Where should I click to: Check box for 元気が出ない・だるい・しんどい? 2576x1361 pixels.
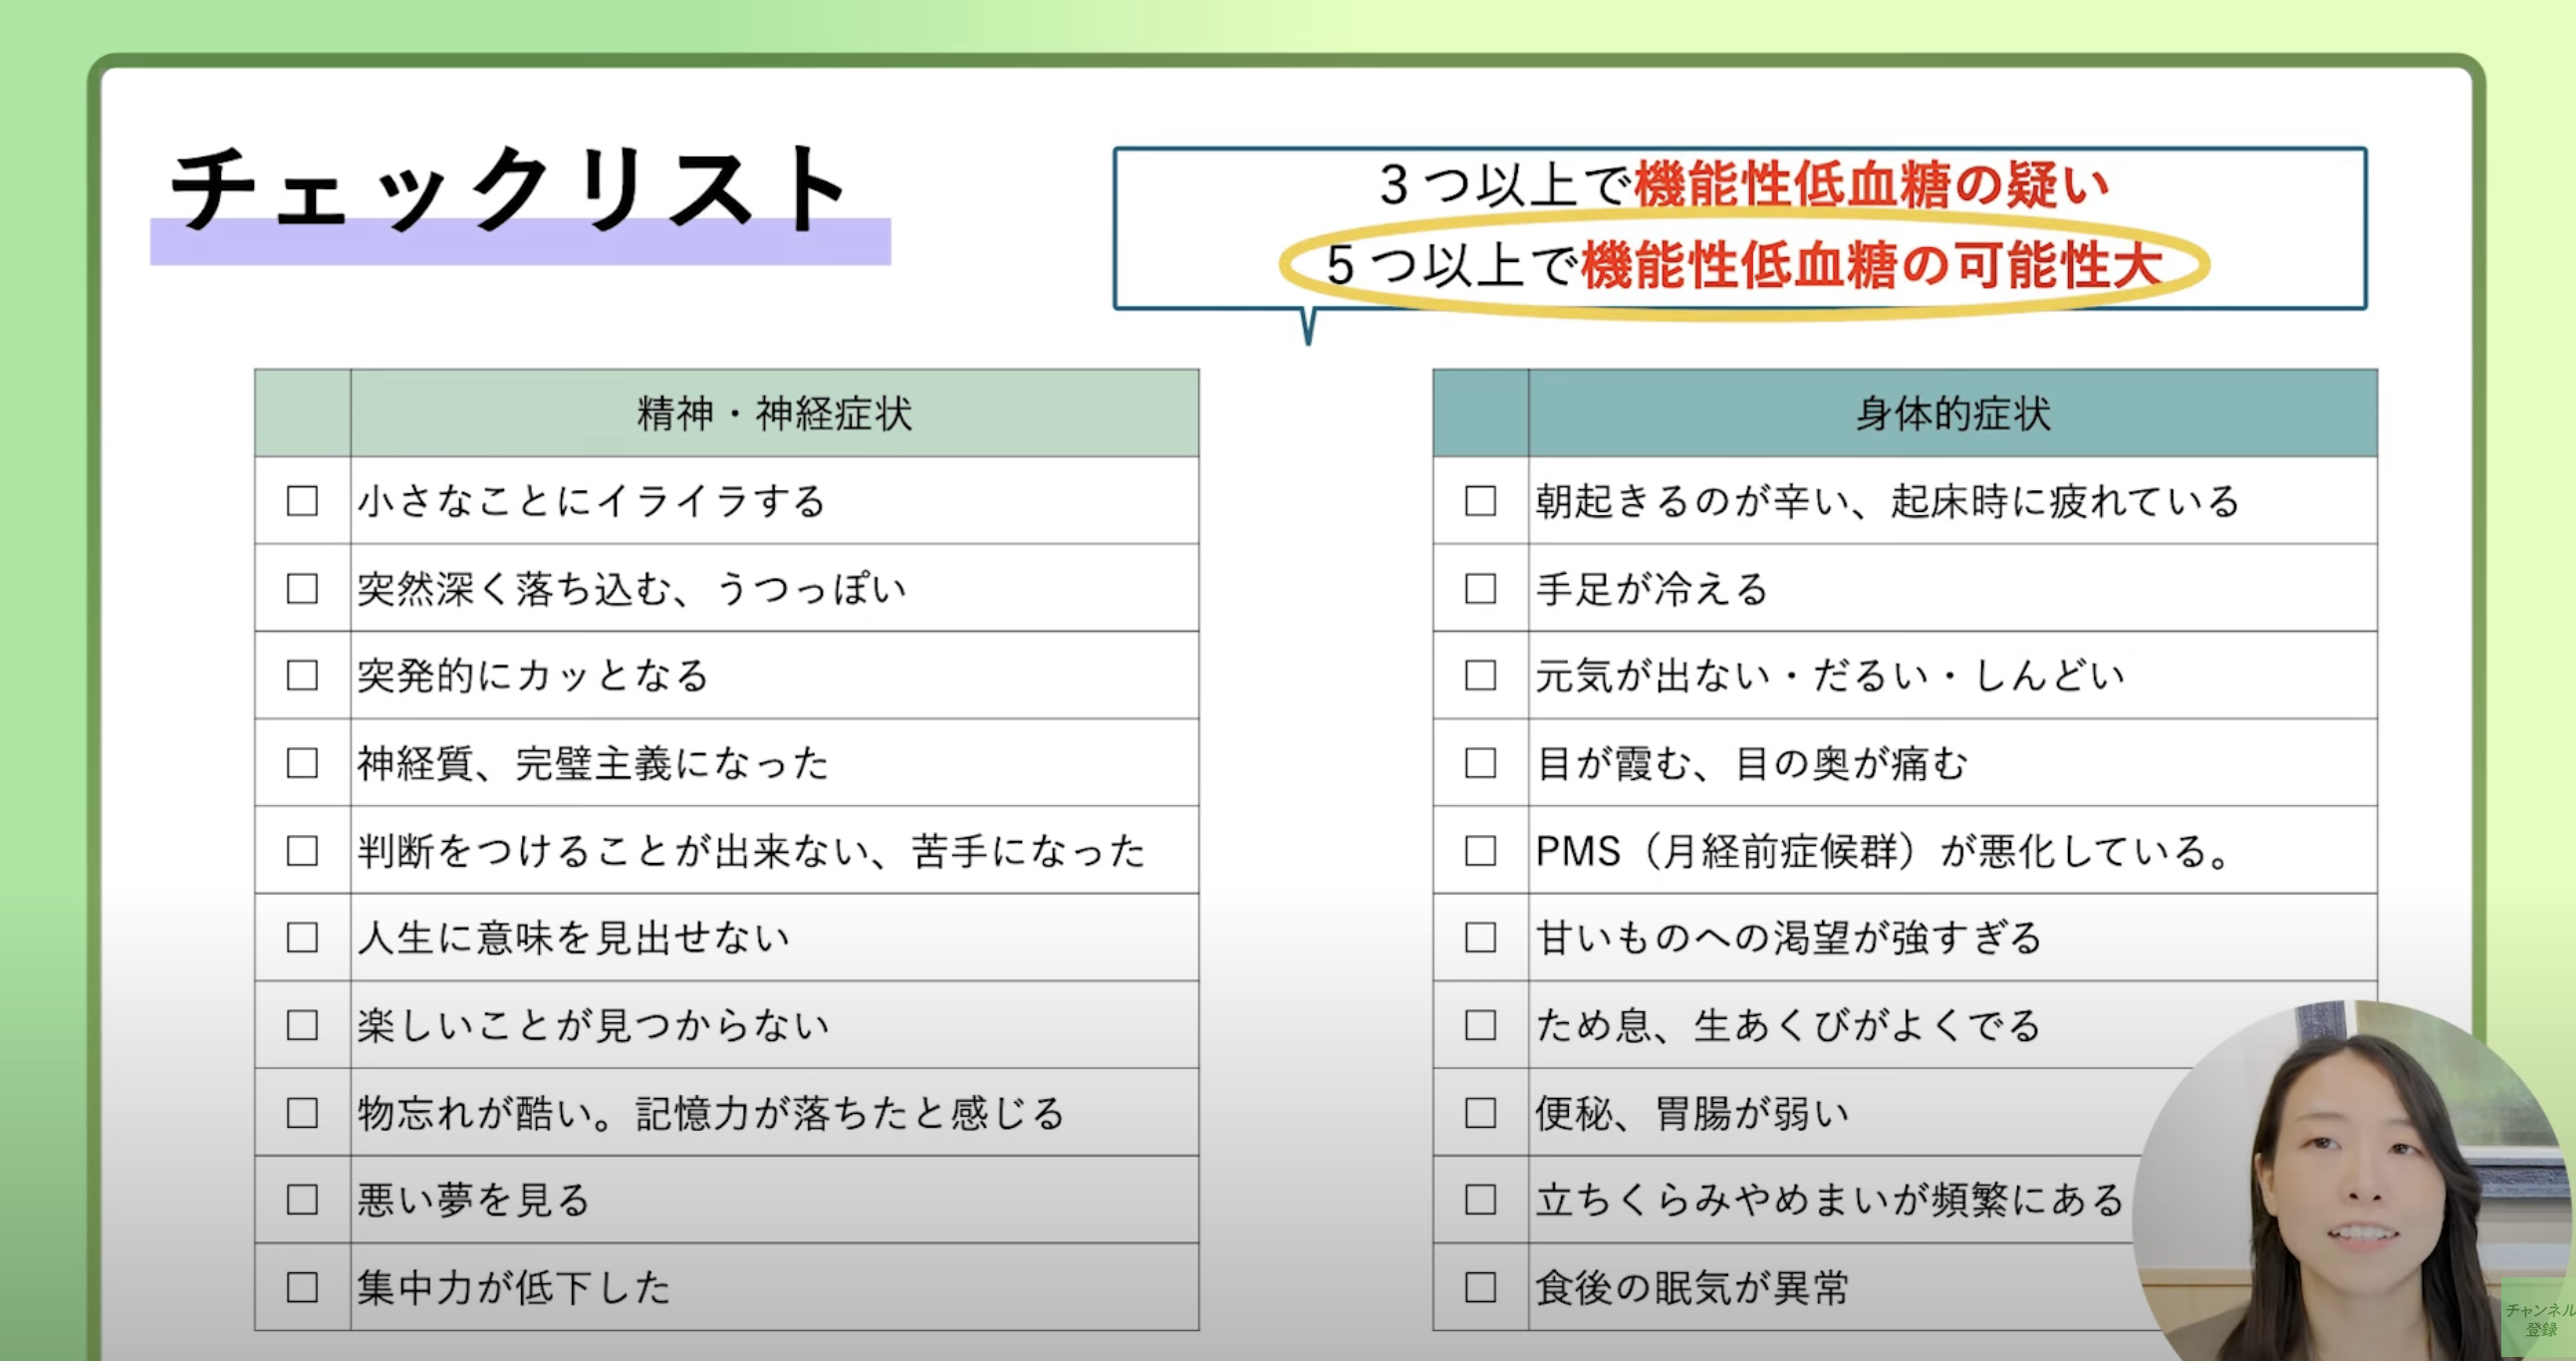pos(1480,675)
